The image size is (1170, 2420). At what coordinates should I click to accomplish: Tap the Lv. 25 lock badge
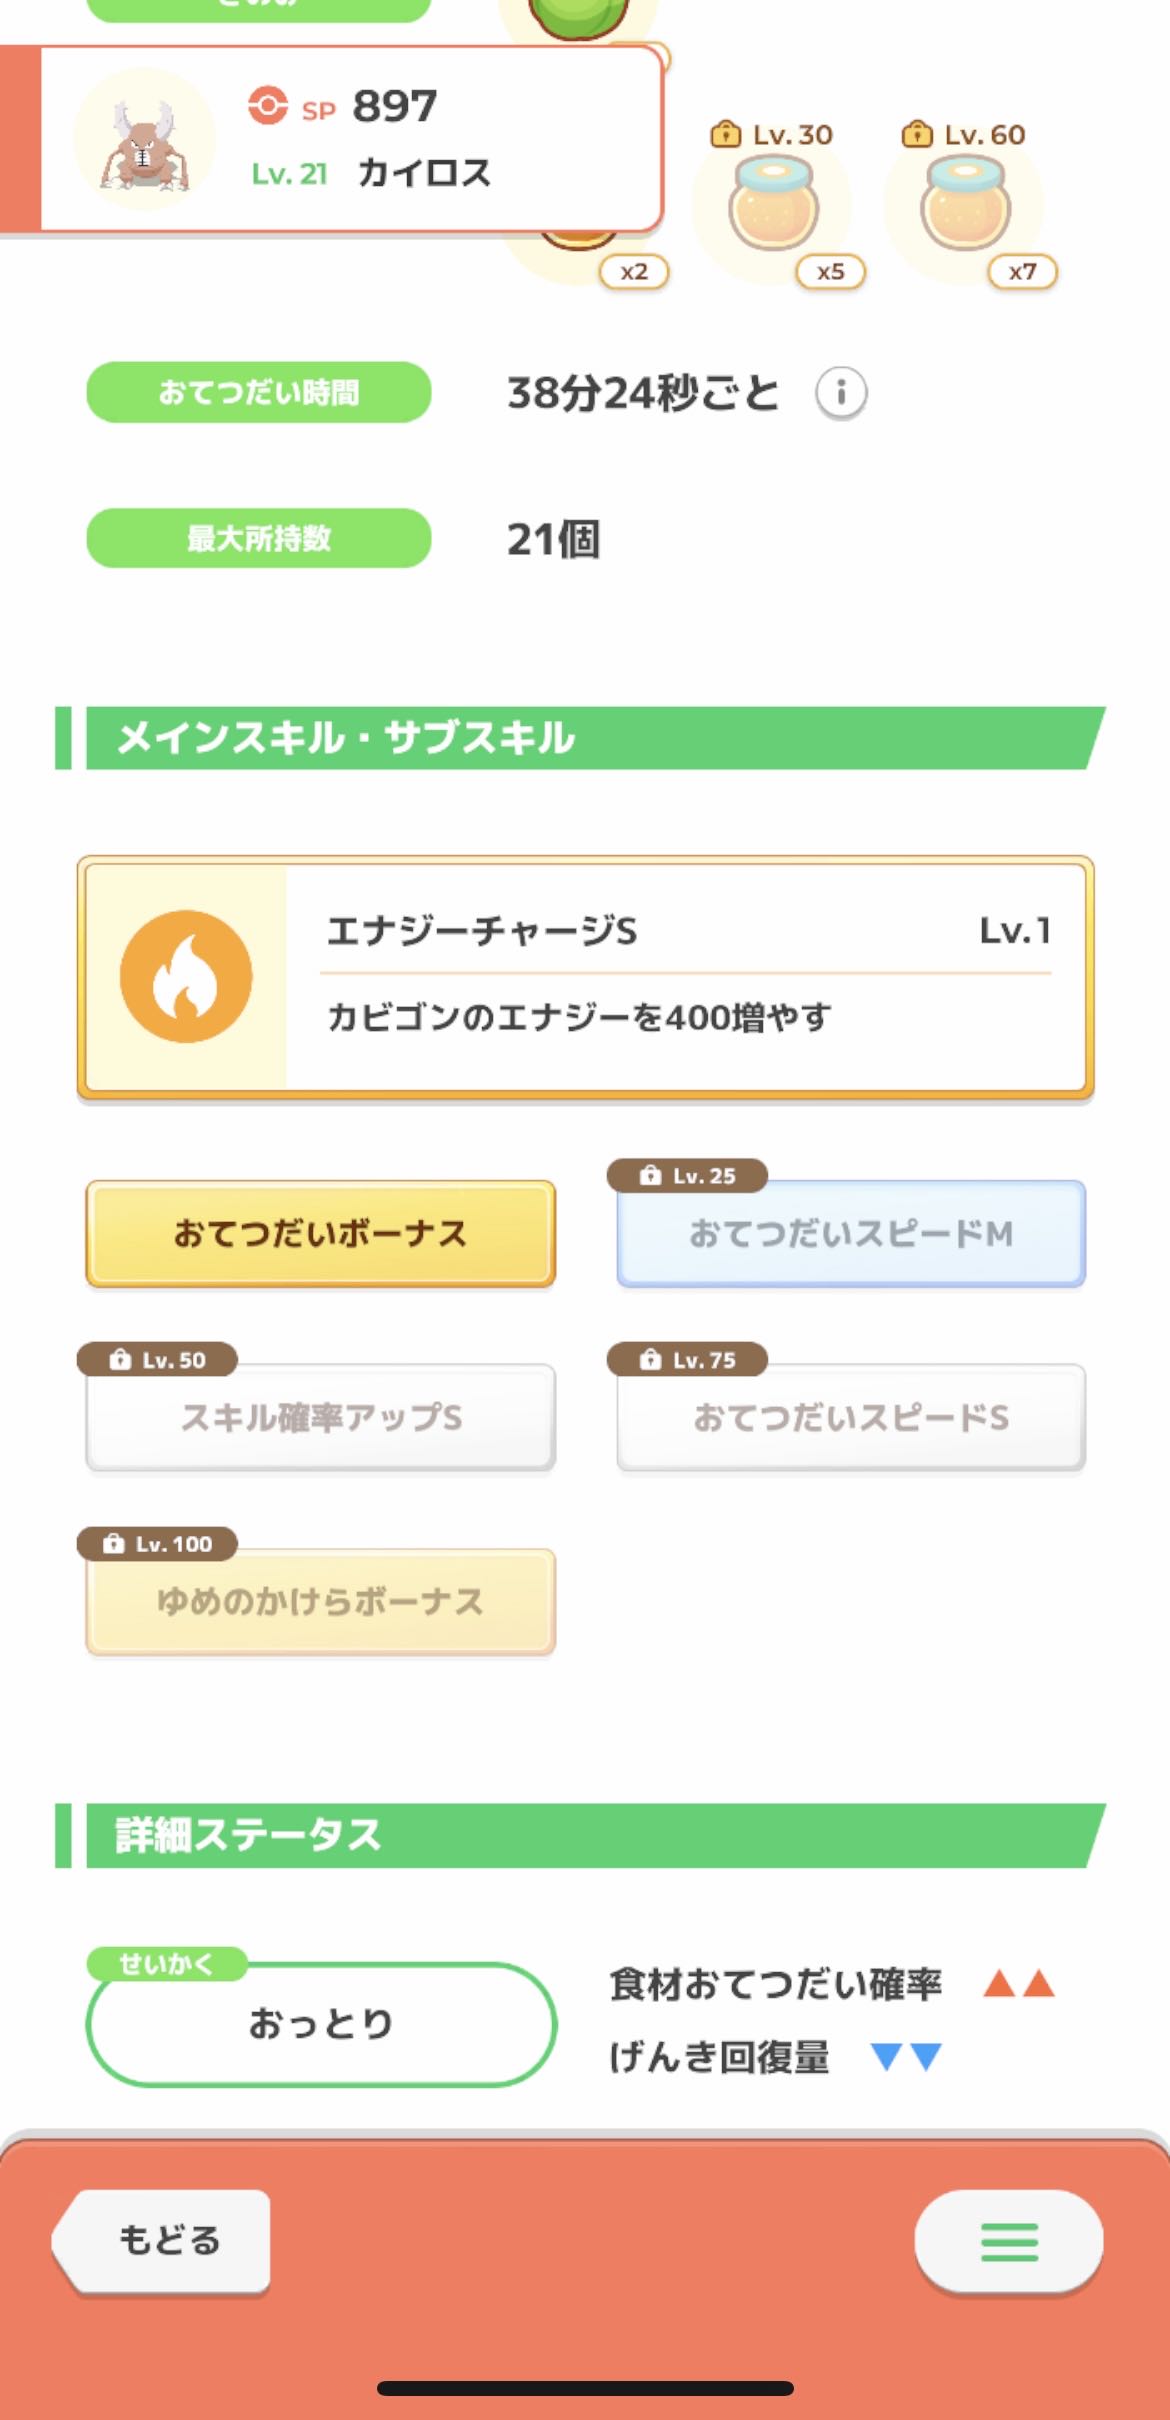click(x=687, y=1176)
